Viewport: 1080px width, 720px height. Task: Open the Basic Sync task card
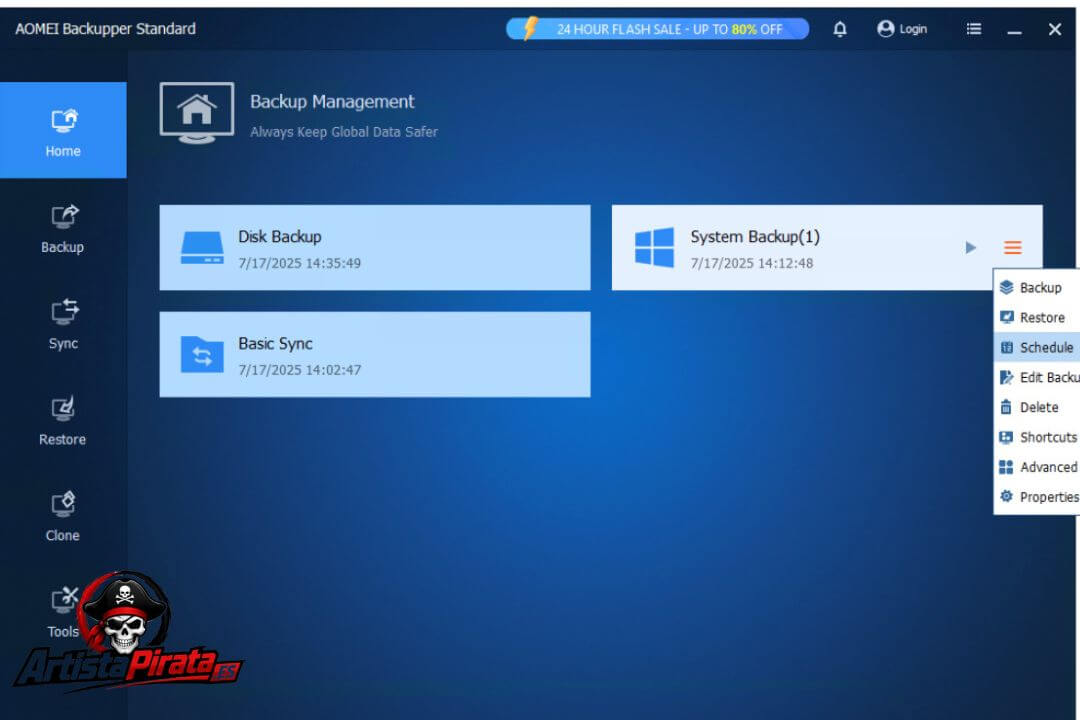[375, 354]
